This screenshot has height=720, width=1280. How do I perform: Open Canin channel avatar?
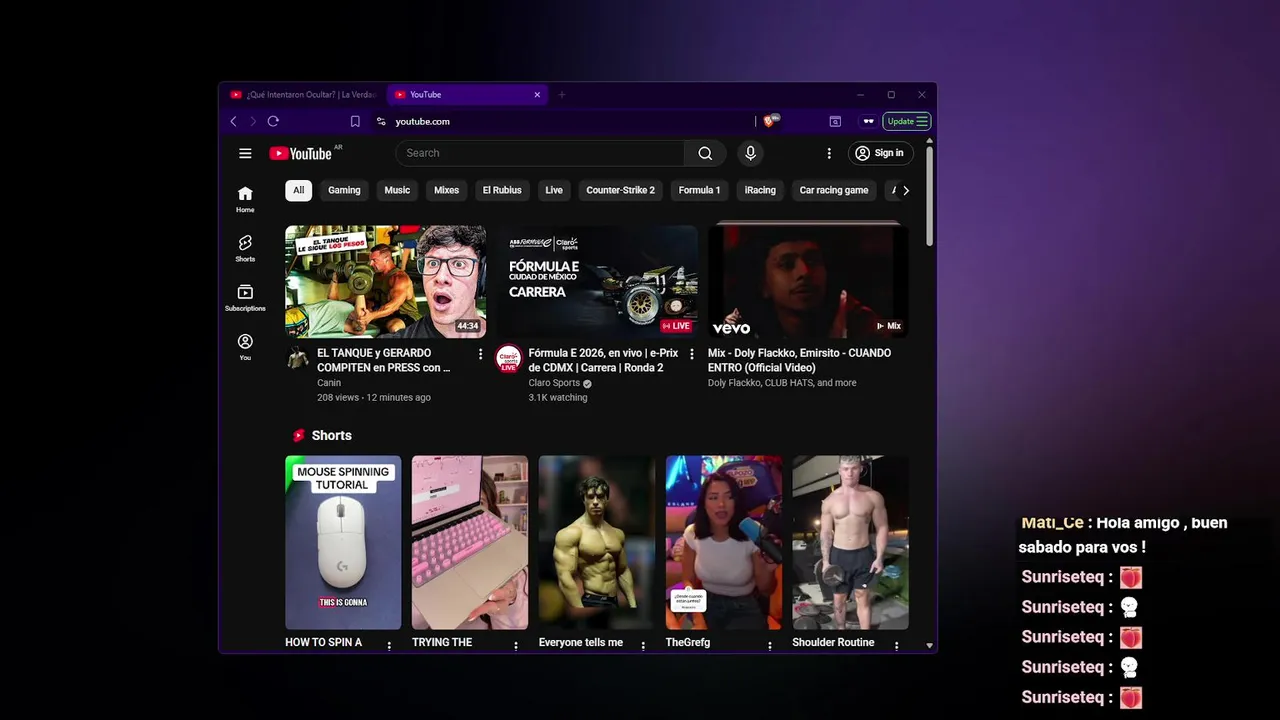tap(298, 358)
